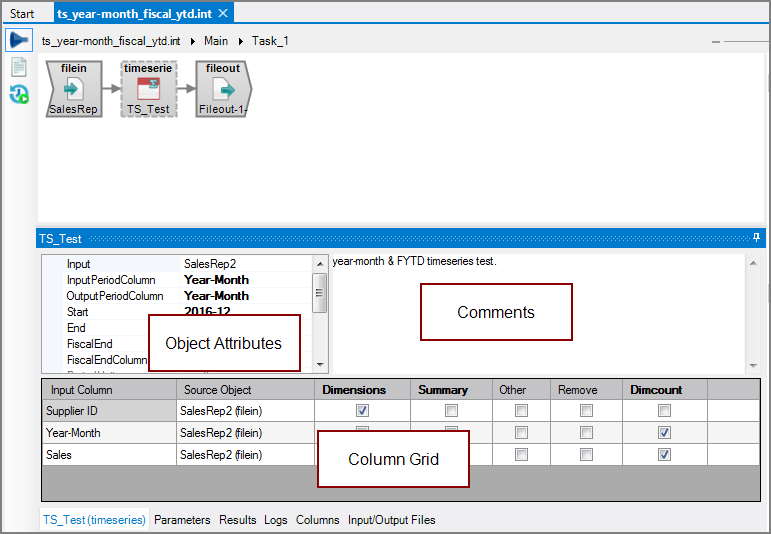Click the Source Object column header
The height and width of the screenshot is (534, 771).
point(245,390)
